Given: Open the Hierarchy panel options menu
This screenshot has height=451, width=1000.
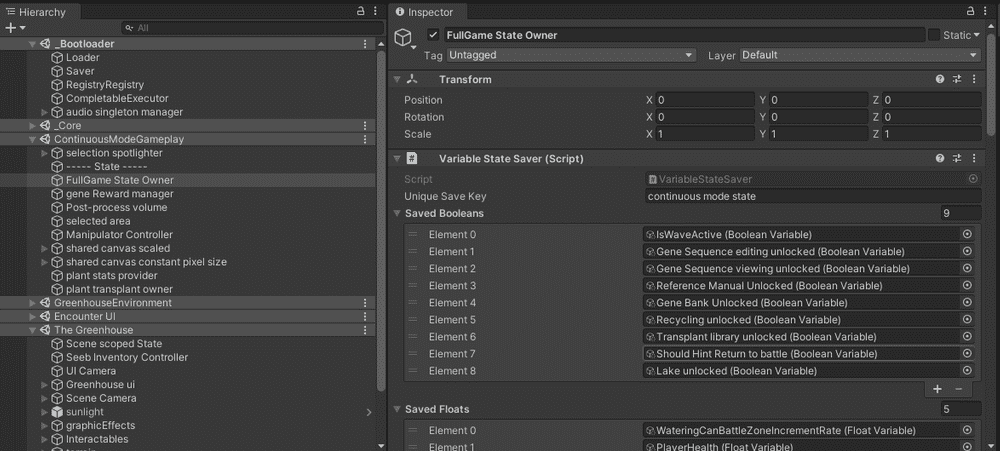Looking at the screenshot, I should (x=374, y=11).
